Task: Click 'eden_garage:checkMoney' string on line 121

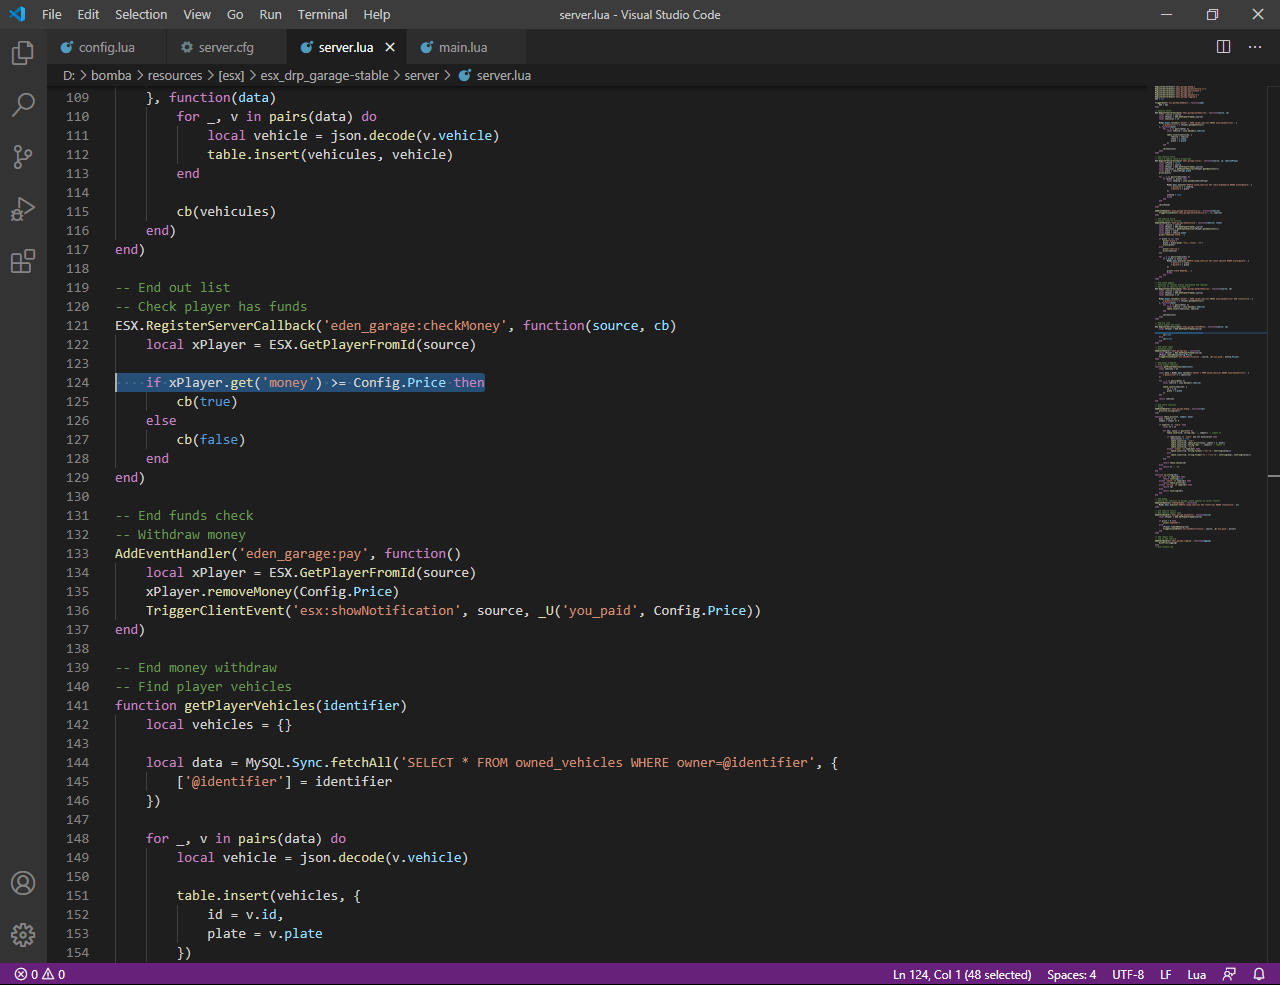Action: pyautogui.click(x=415, y=325)
